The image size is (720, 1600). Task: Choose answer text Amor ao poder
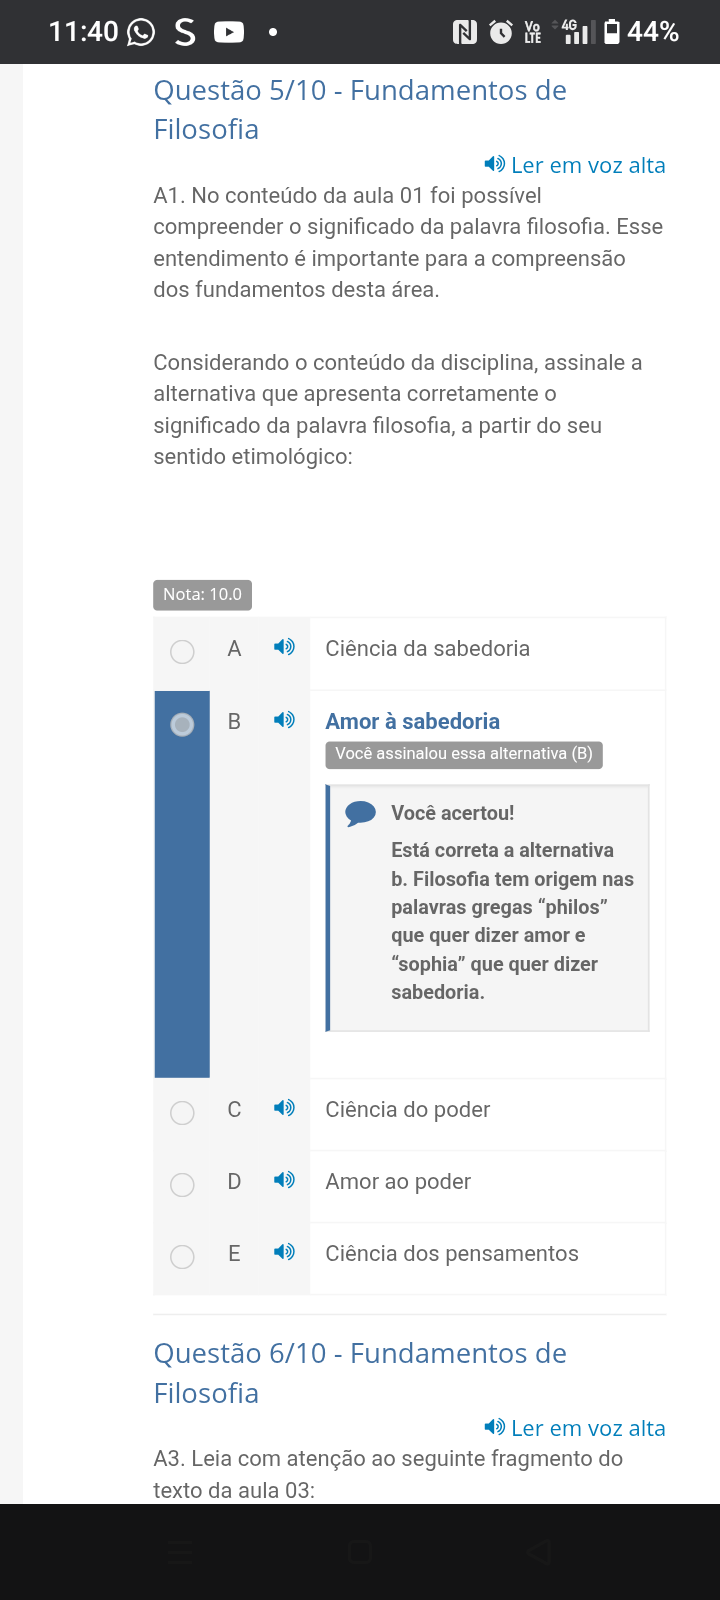point(398,1181)
